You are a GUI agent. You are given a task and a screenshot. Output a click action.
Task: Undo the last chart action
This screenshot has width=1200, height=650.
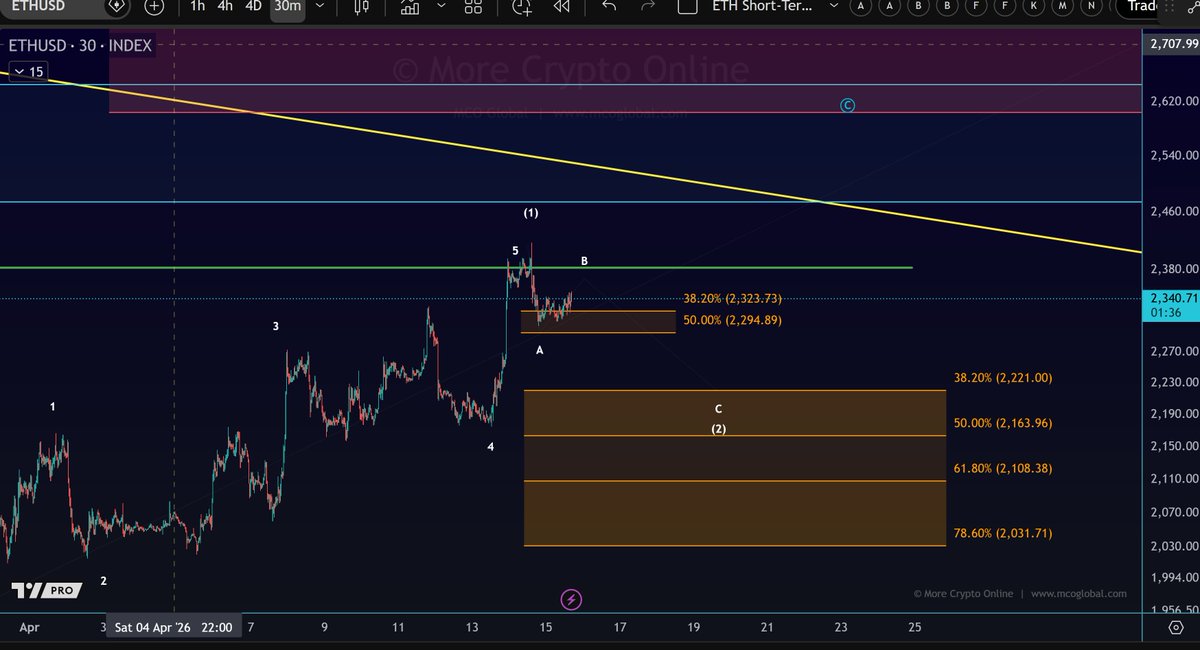(609, 6)
